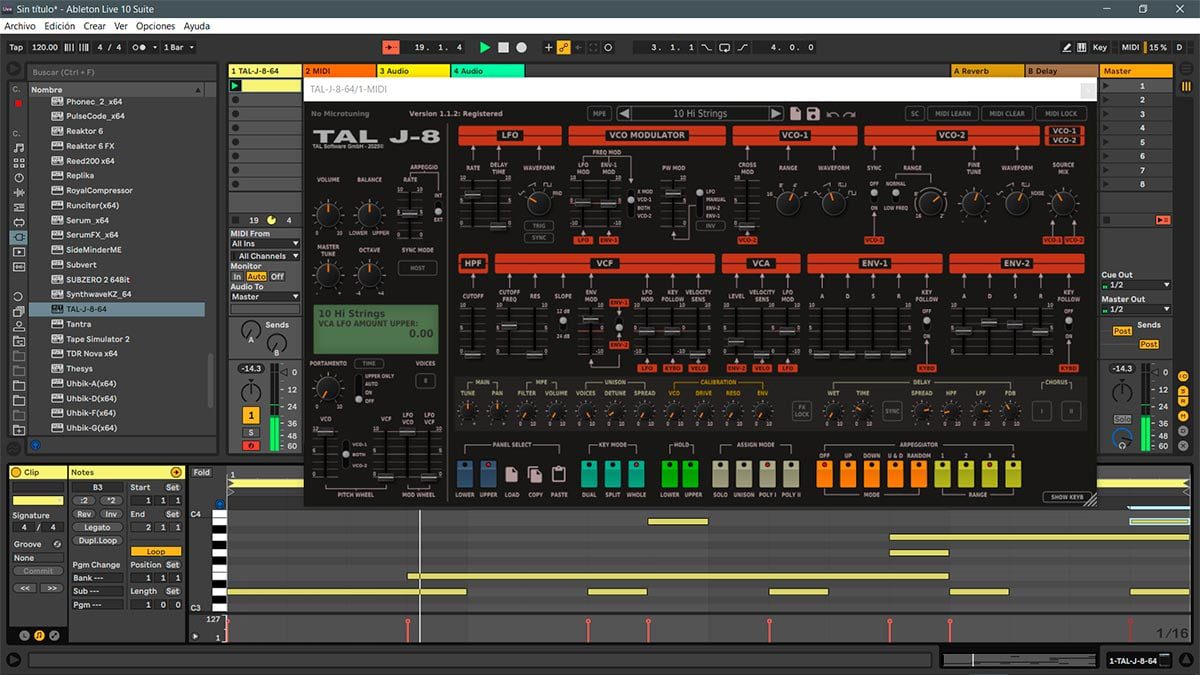
Task: Go to the previous TAL J-8 preset
Action: click(x=624, y=114)
